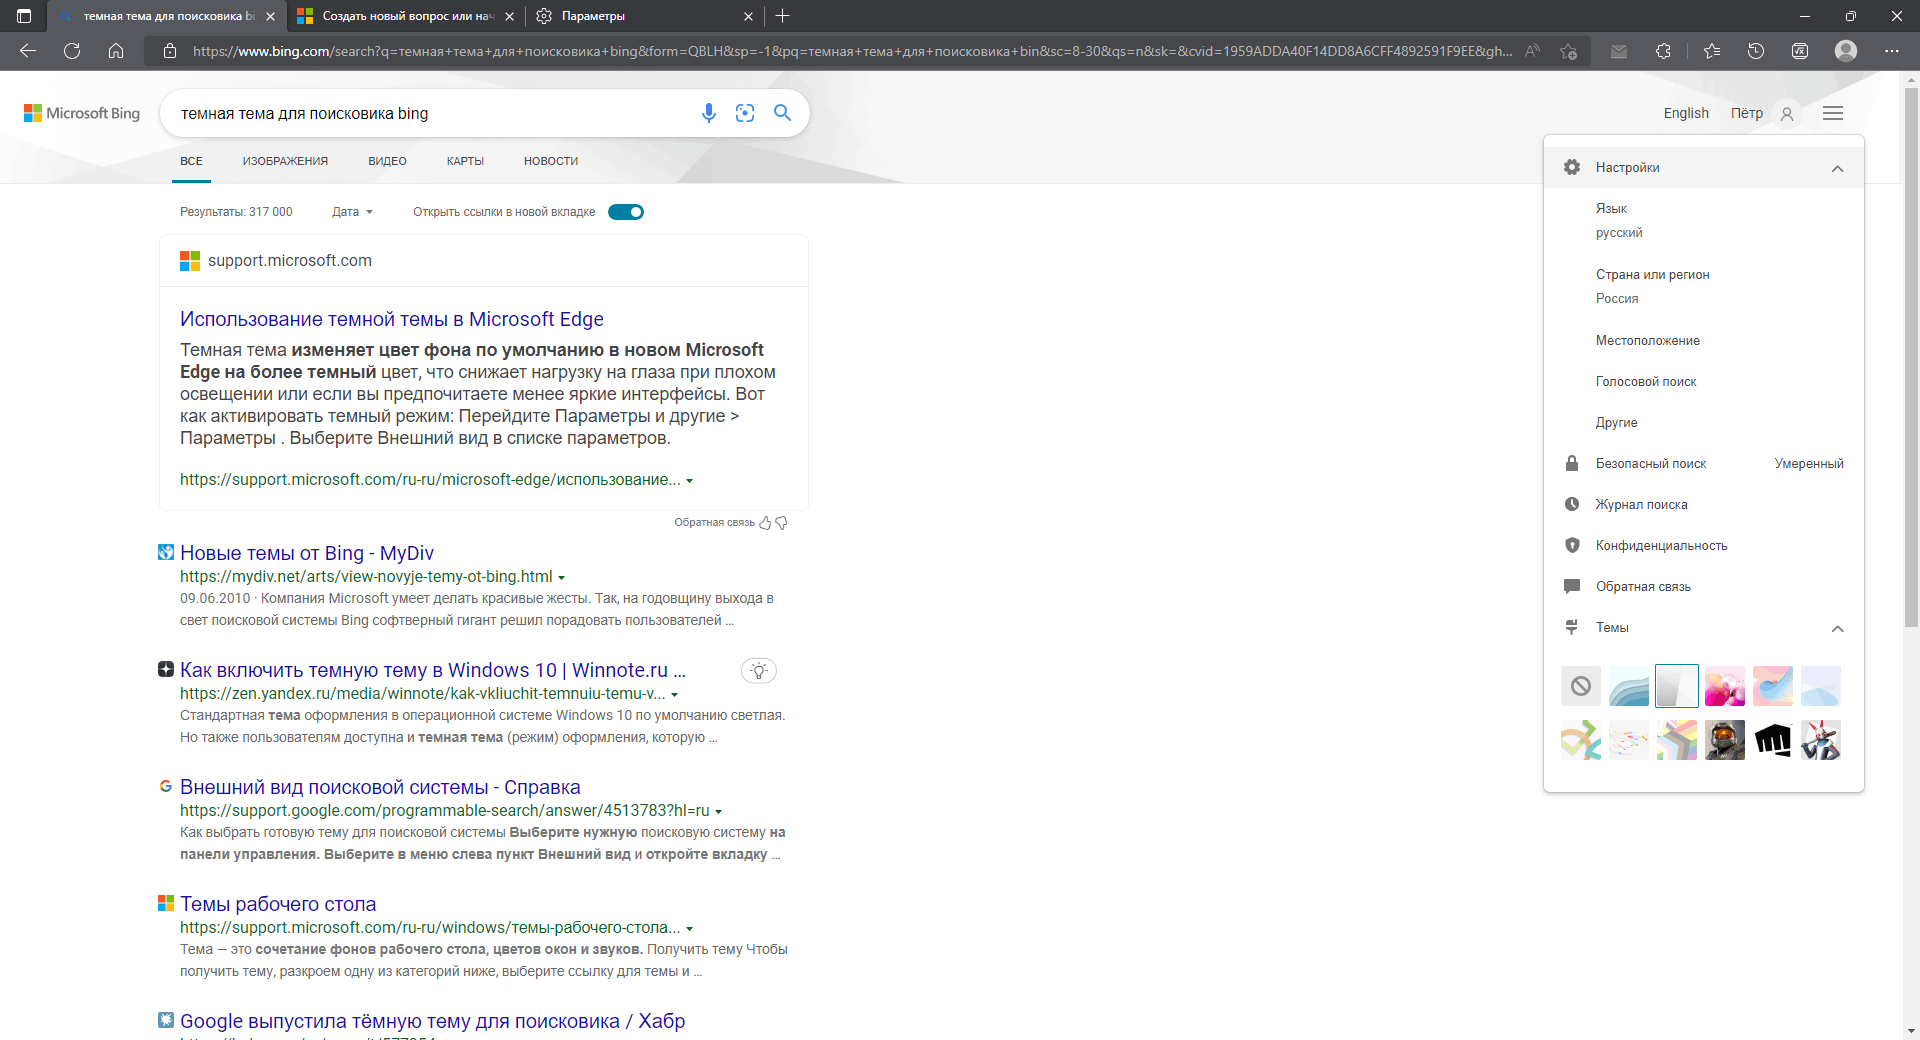
Task: Collapse the Настройки section
Action: 1837,168
